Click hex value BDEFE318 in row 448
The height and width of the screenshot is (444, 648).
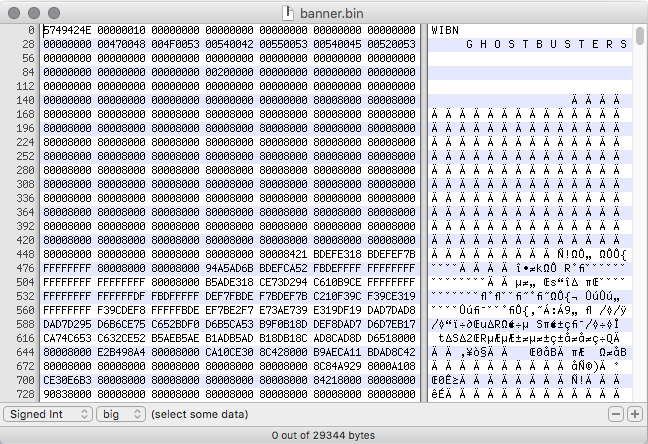(x=337, y=254)
